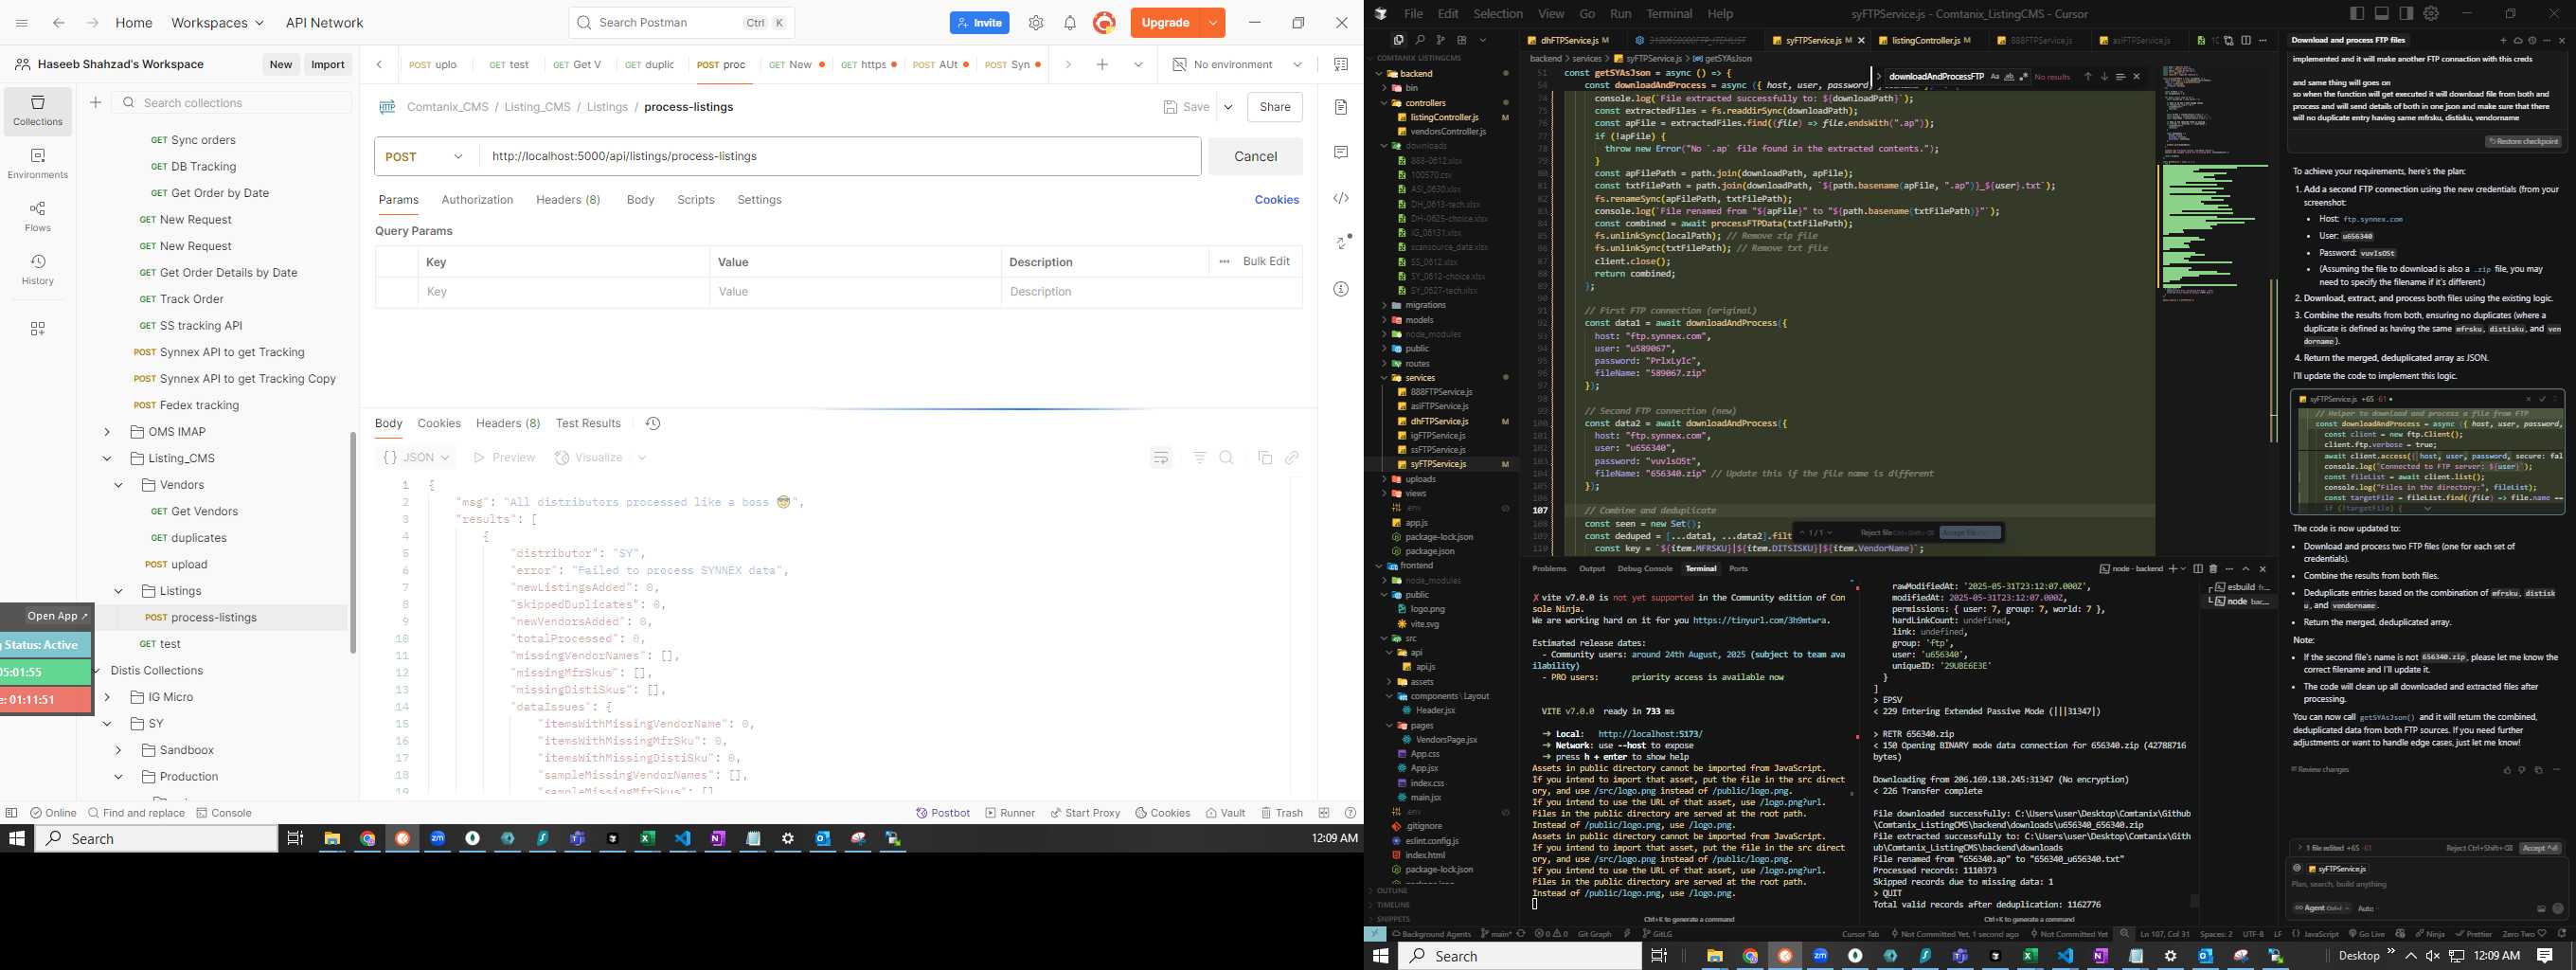Click the response history clock icon
2576x970 pixels.
click(x=653, y=423)
